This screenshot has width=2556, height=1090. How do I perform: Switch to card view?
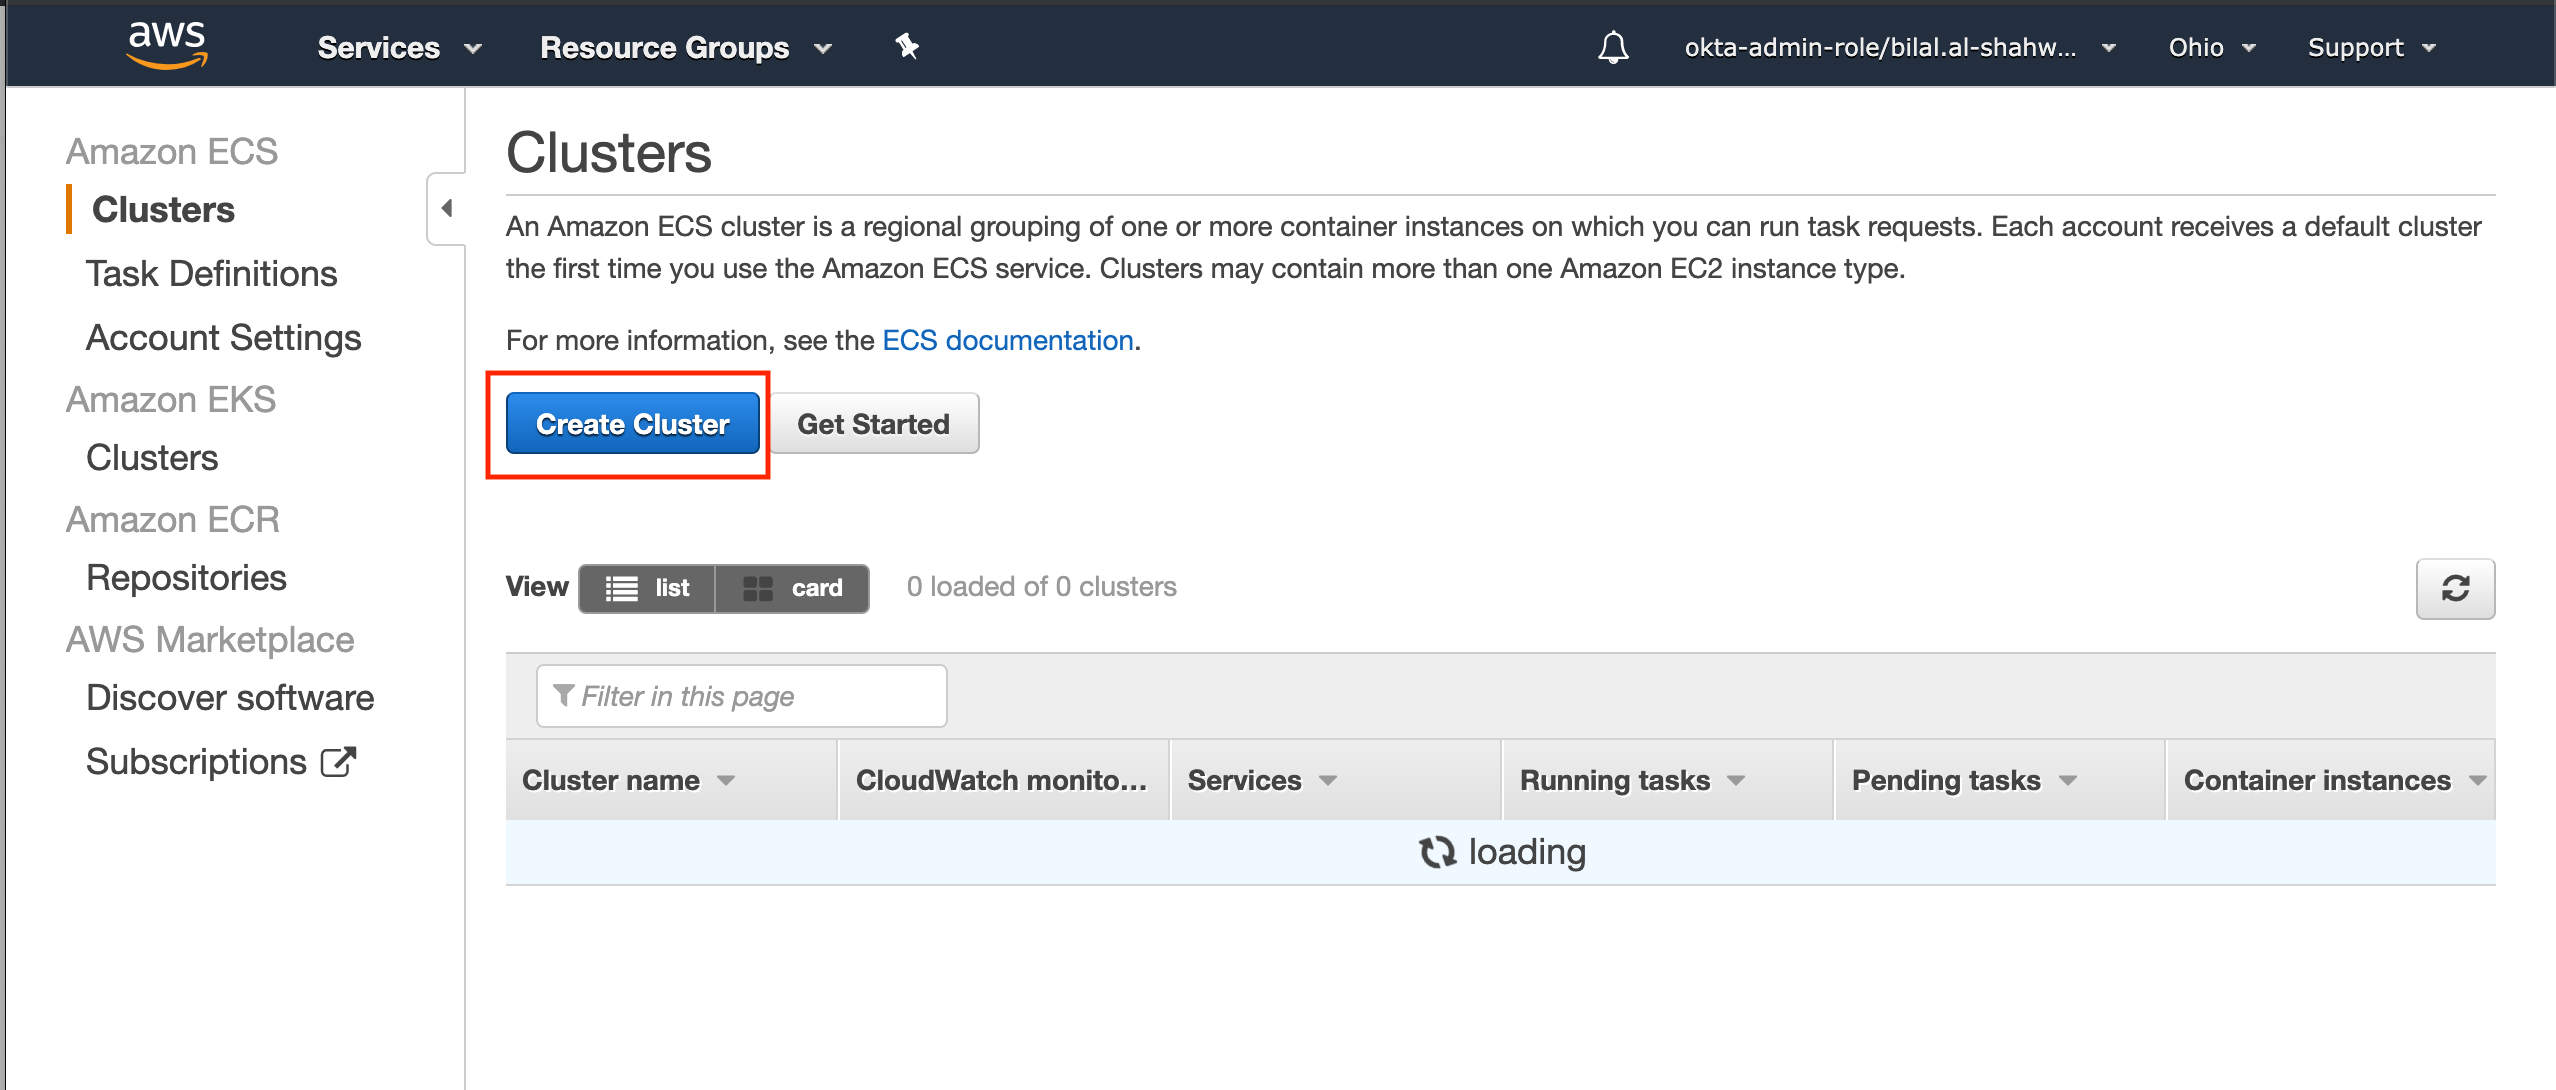tap(793, 588)
